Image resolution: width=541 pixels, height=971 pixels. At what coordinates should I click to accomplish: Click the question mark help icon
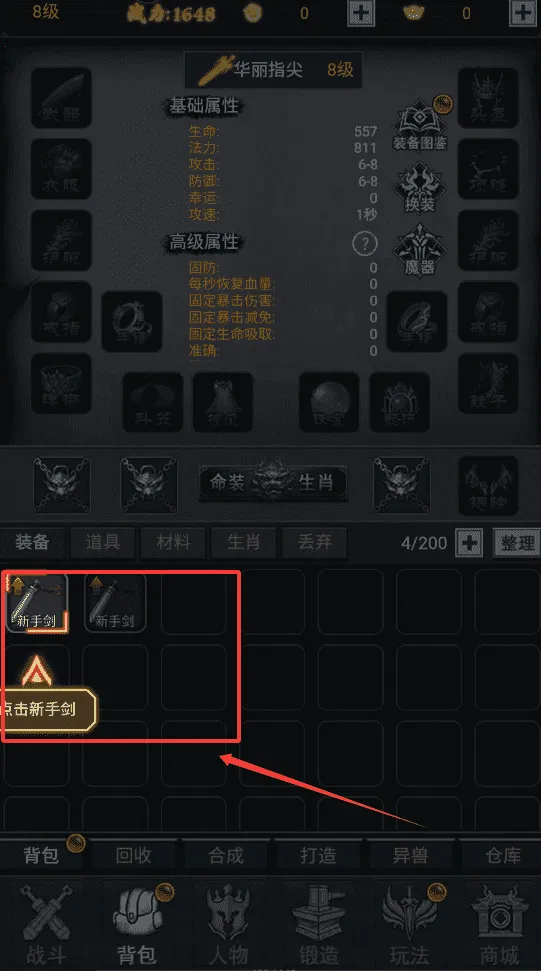pos(365,243)
